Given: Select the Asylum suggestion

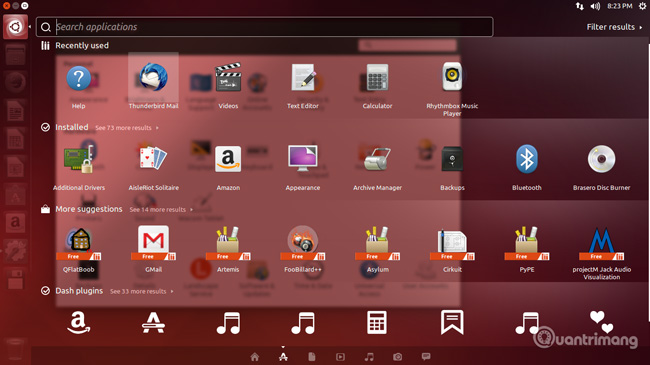Looking at the screenshot, I should point(378,243).
